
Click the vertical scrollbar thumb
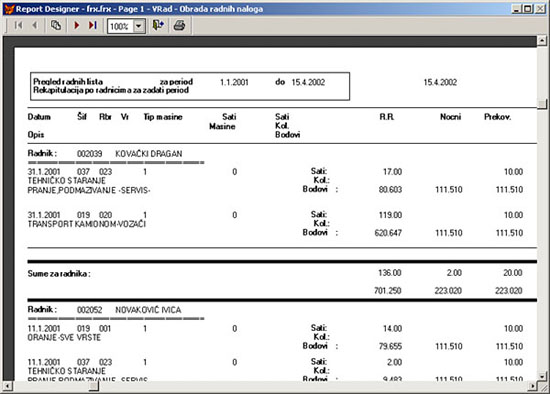coord(542,104)
